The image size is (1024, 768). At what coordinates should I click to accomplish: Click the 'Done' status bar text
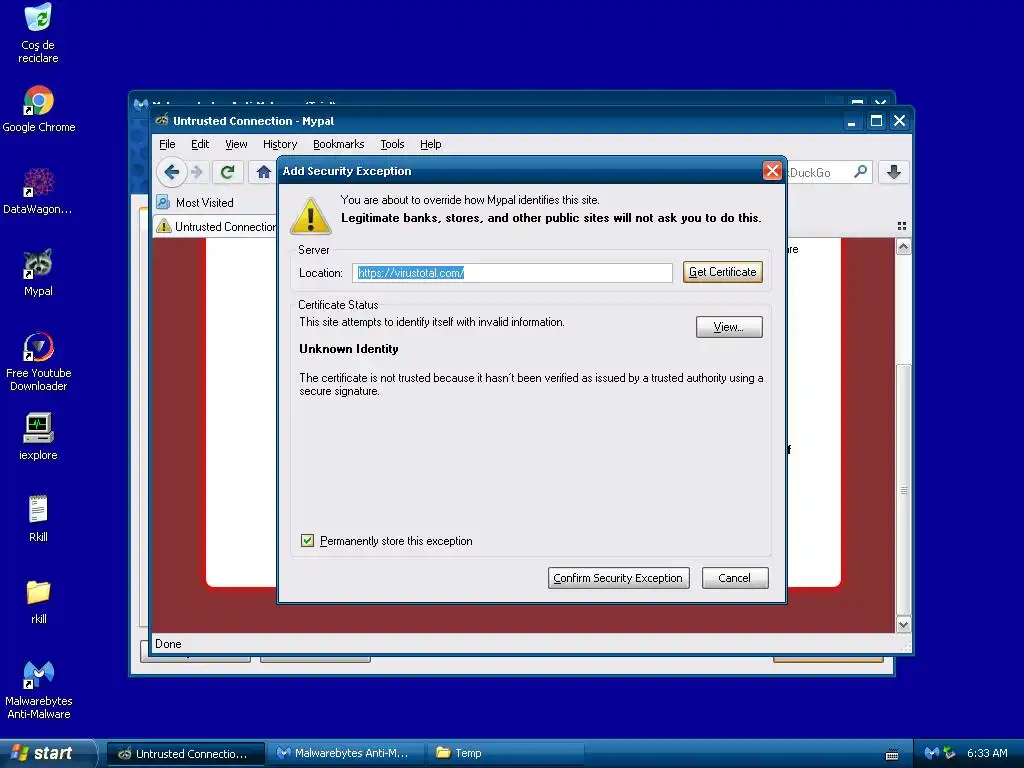pos(168,644)
